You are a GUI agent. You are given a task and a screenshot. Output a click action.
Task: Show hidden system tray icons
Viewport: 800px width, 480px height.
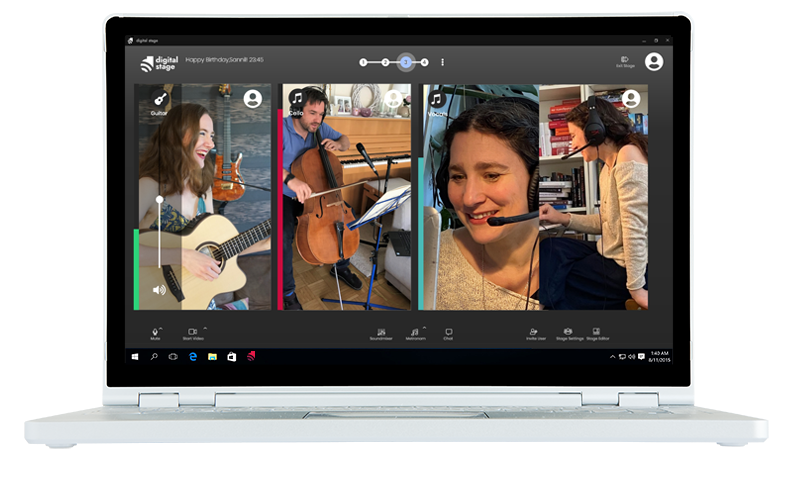(x=612, y=357)
